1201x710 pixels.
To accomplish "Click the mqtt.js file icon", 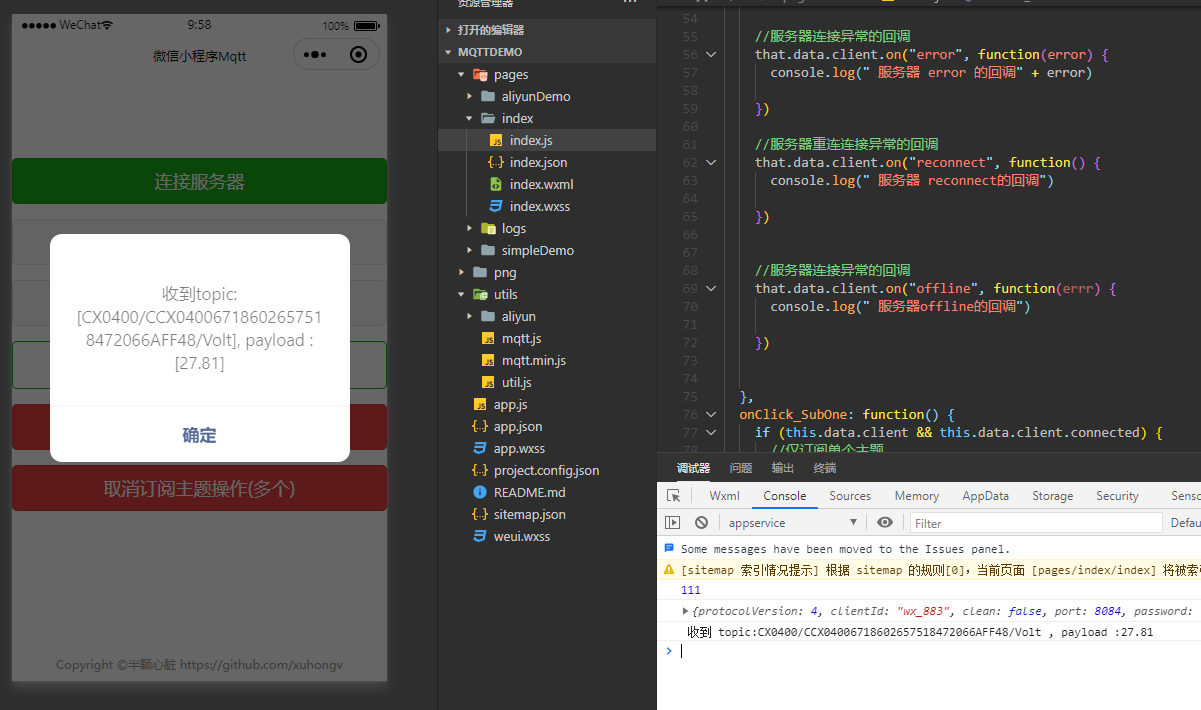I will 488,338.
